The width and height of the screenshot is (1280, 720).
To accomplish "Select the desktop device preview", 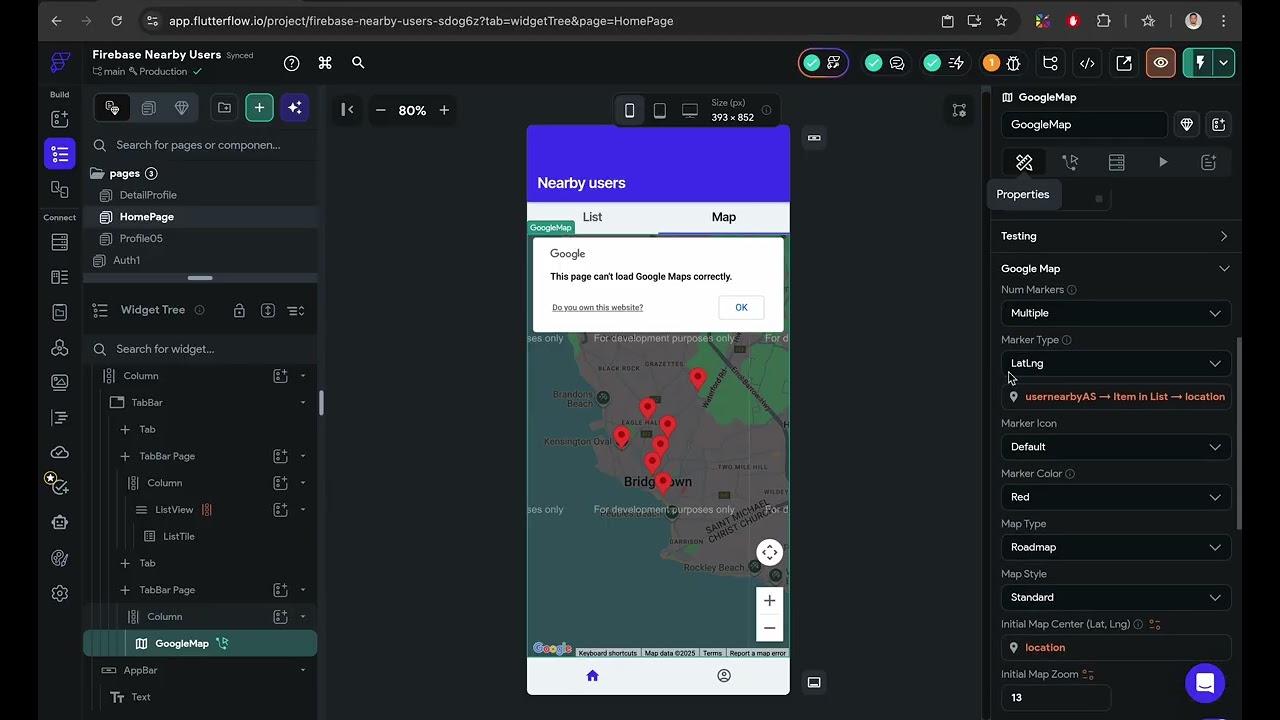I will pyautogui.click(x=690, y=110).
